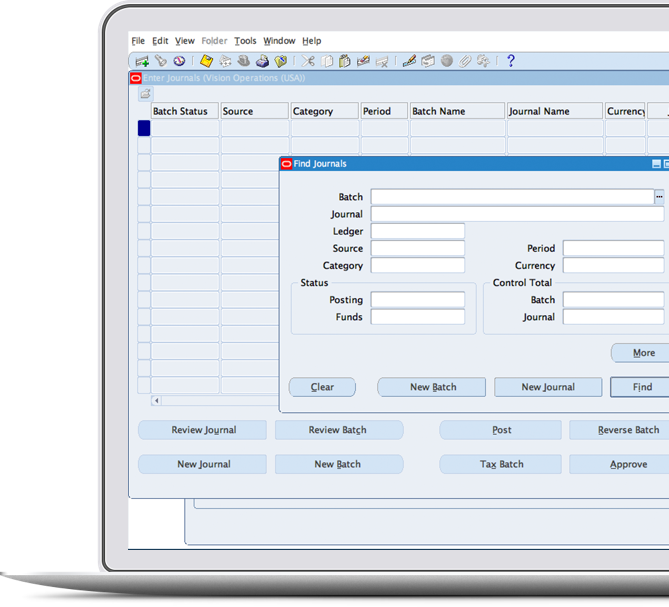Click the Clear button in Find Journals

coord(322,387)
